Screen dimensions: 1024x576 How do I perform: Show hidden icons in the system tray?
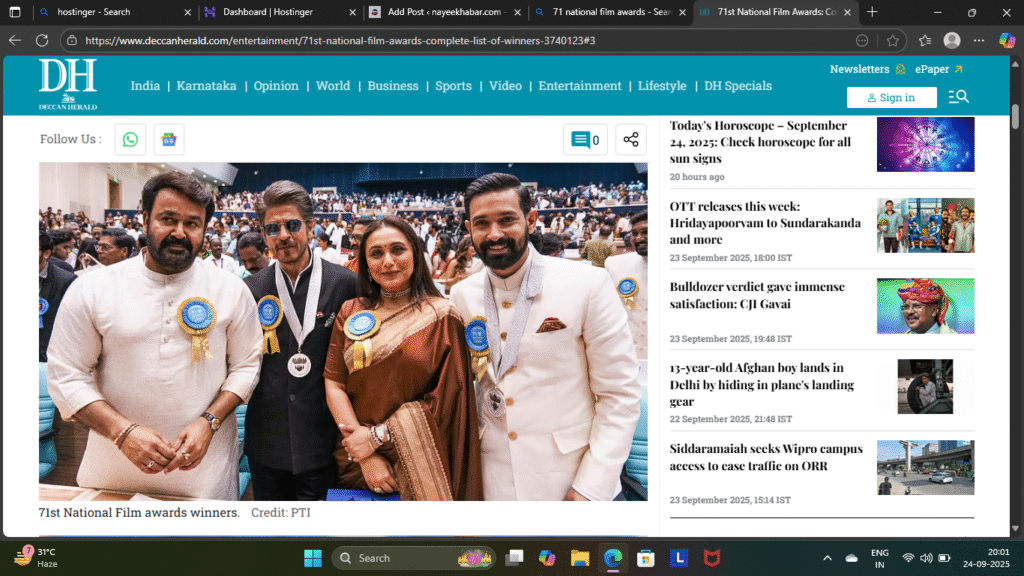827,557
